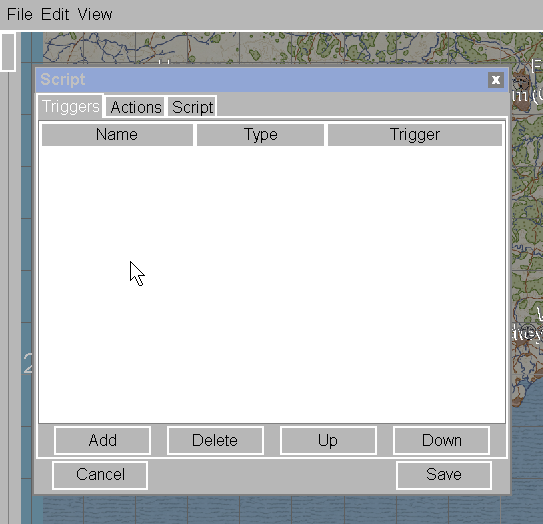This screenshot has height=524, width=543.
Task: Switch to the Script tab
Action: 192,107
